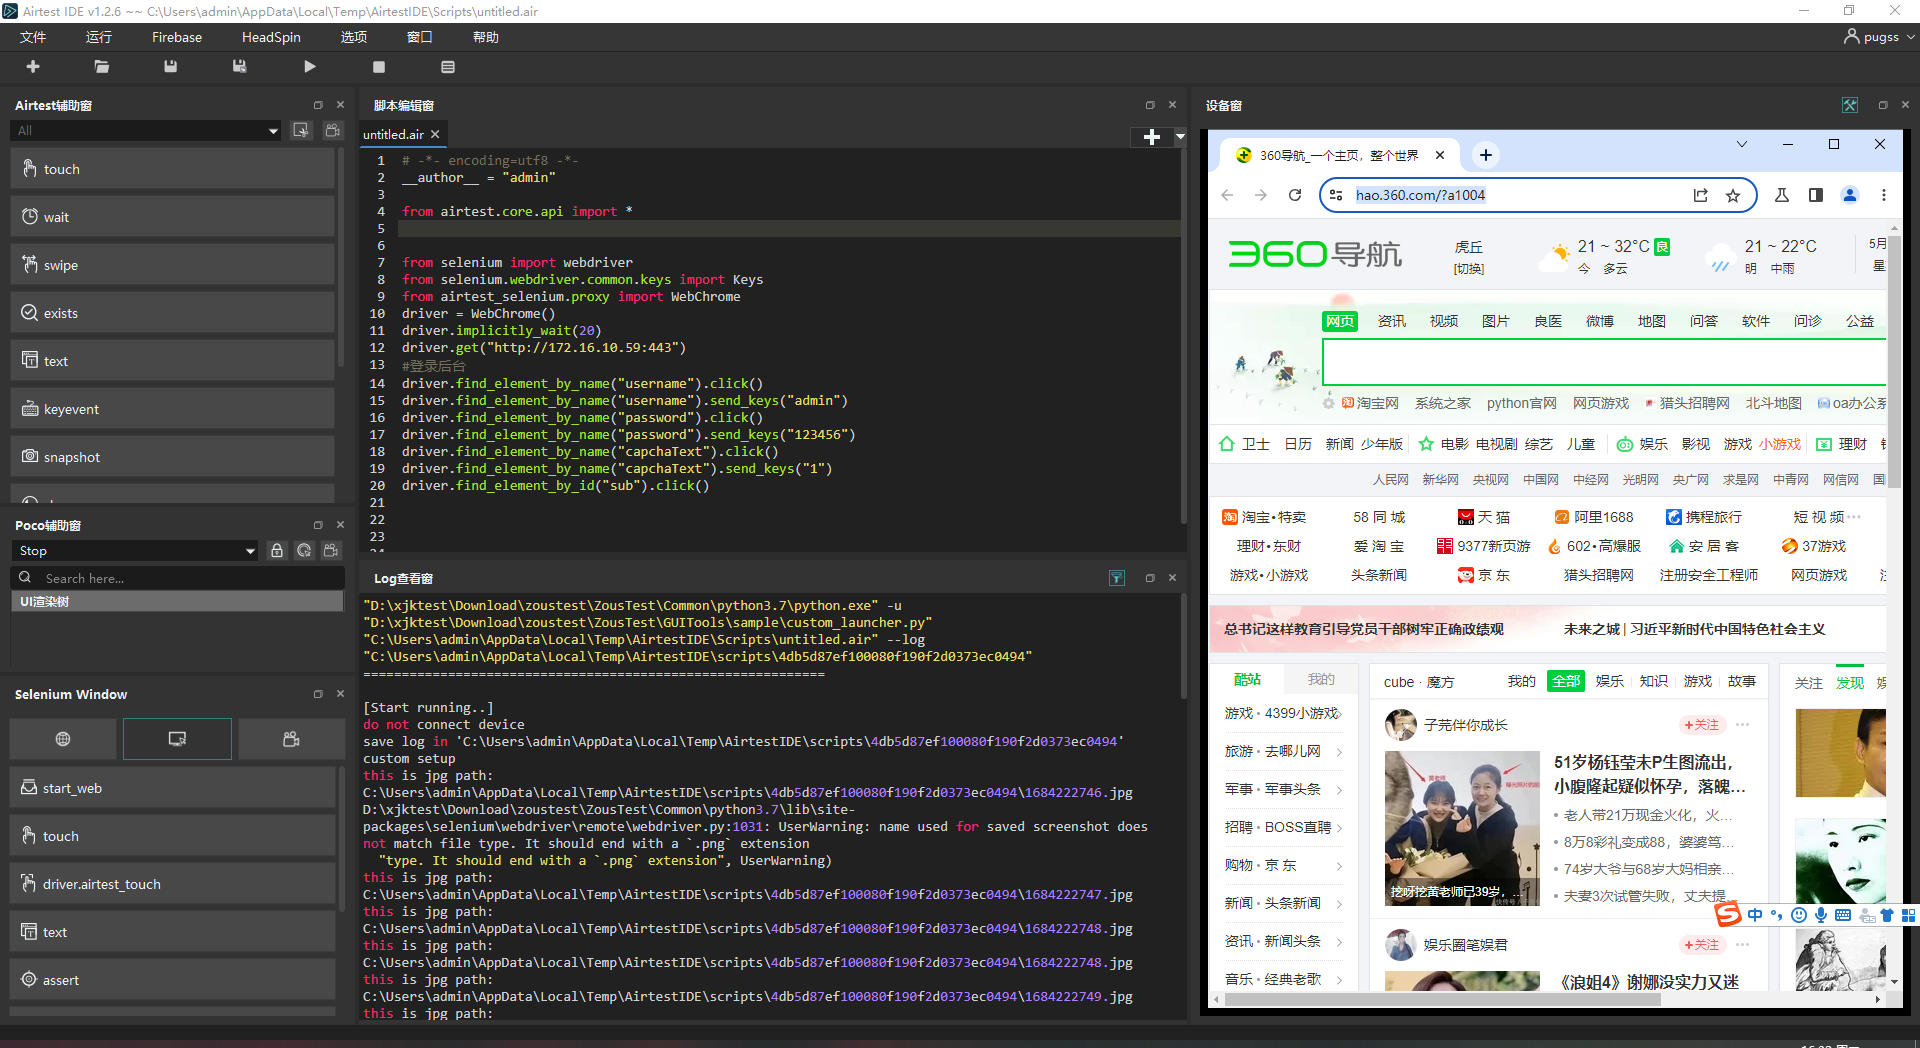The height and width of the screenshot is (1048, 1920).
Task: Toggle the lock in the Poco panel
Action: tap(277, 550)
